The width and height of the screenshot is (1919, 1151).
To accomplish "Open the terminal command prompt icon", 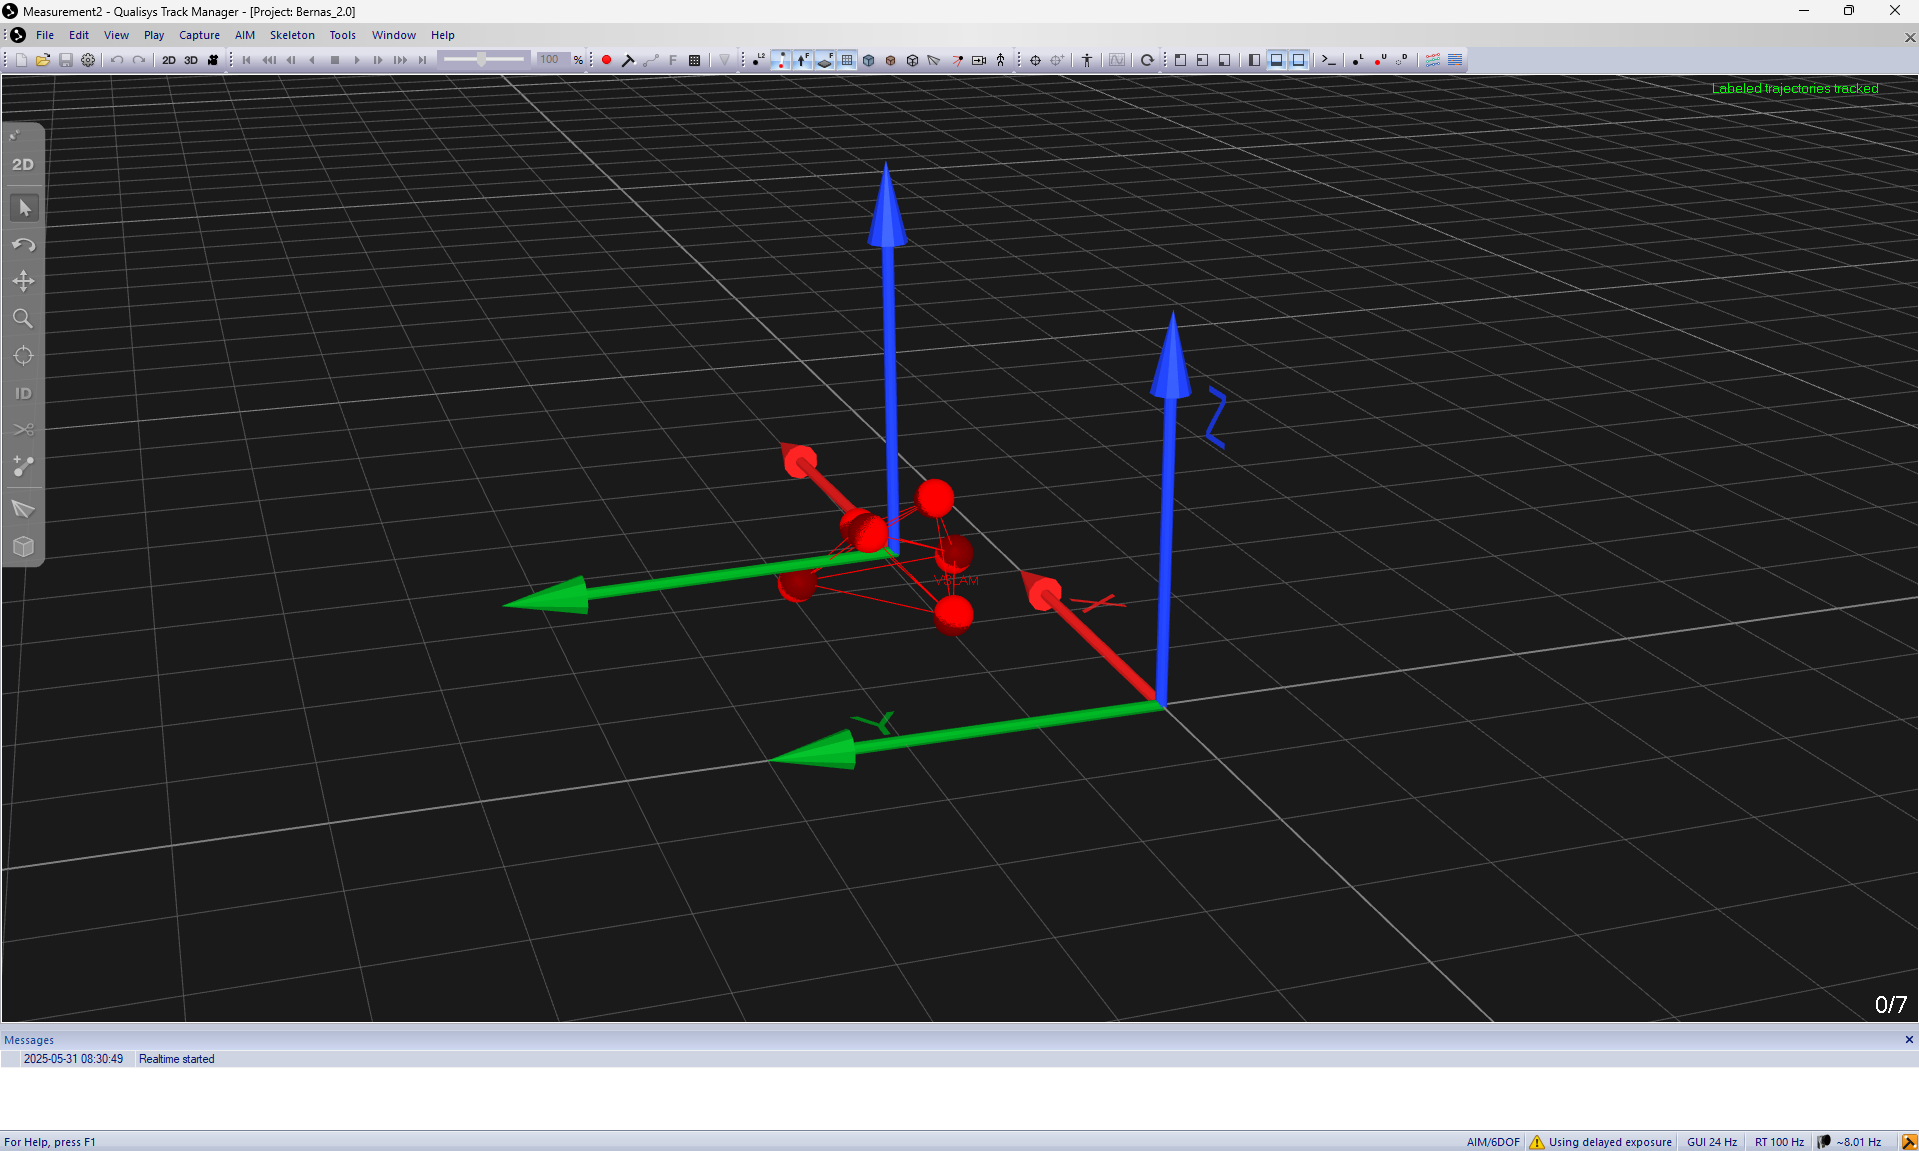I will point(1329,60).
